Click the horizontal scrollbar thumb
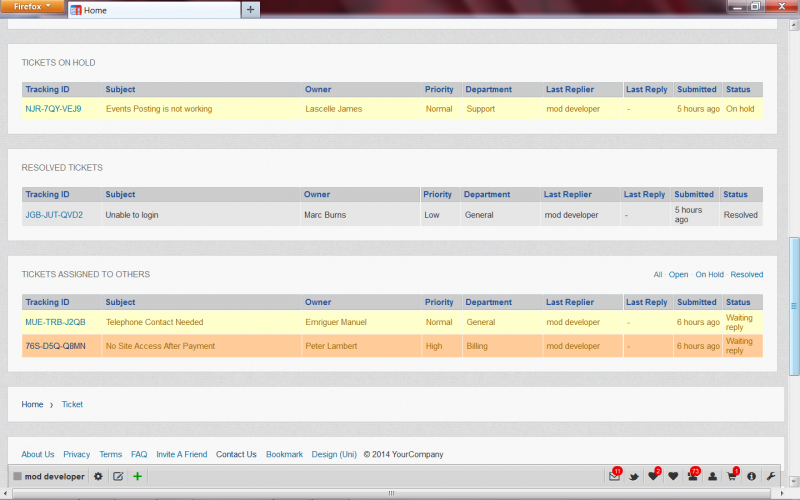The width and height of the screenshot is (800, 500). click(x=391, y=493)
